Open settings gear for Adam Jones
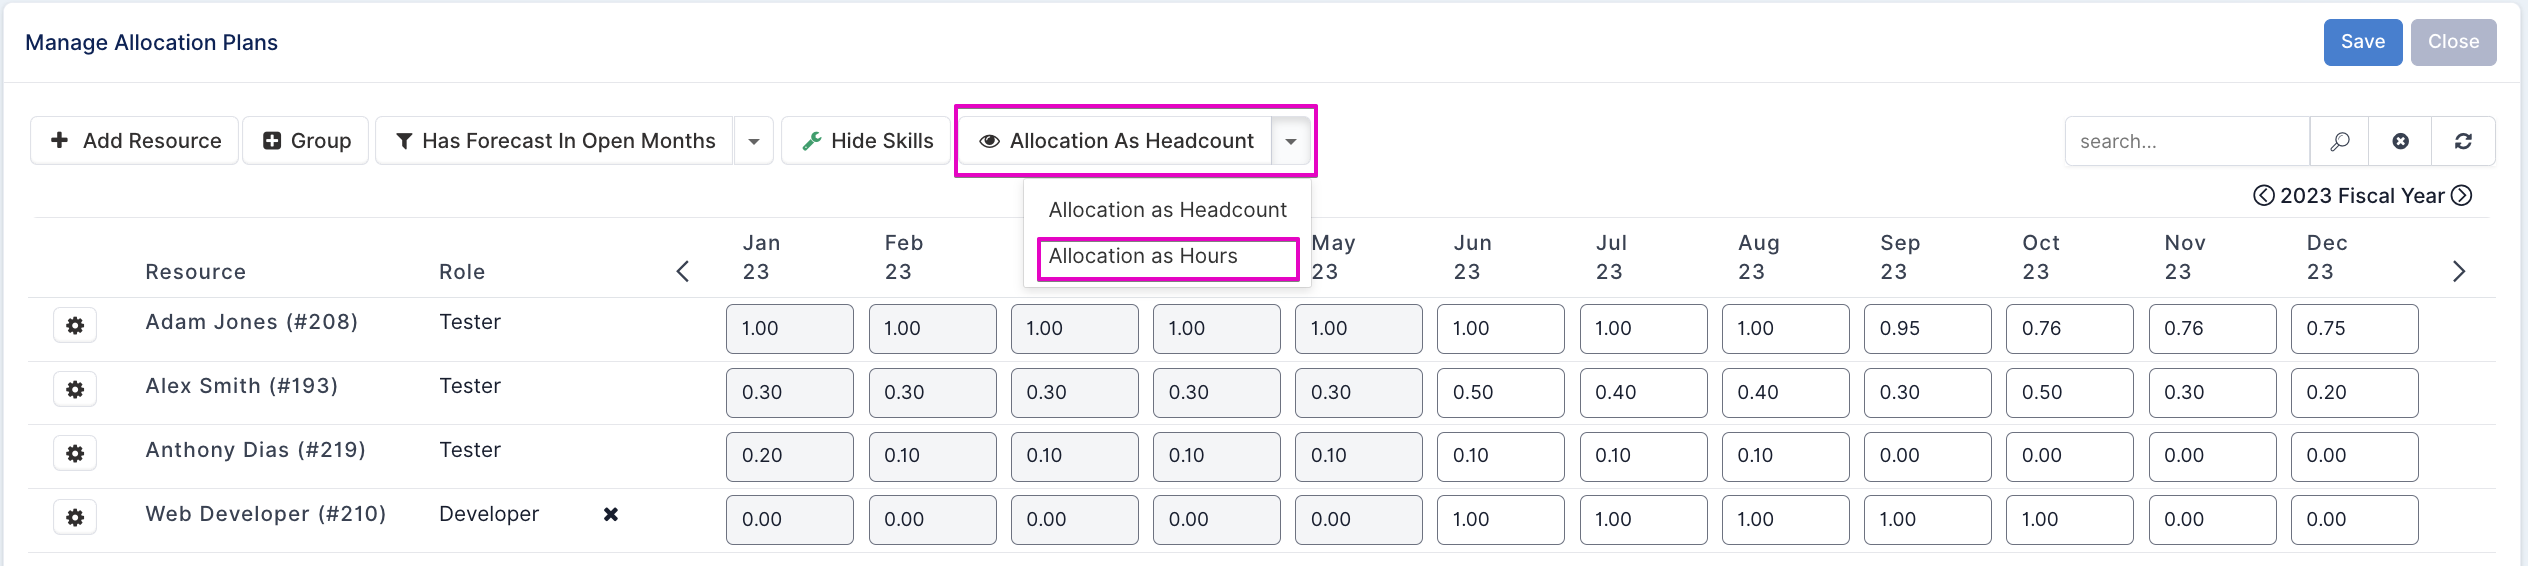The width and height of the screenshot is (2528, 566). 75,326
